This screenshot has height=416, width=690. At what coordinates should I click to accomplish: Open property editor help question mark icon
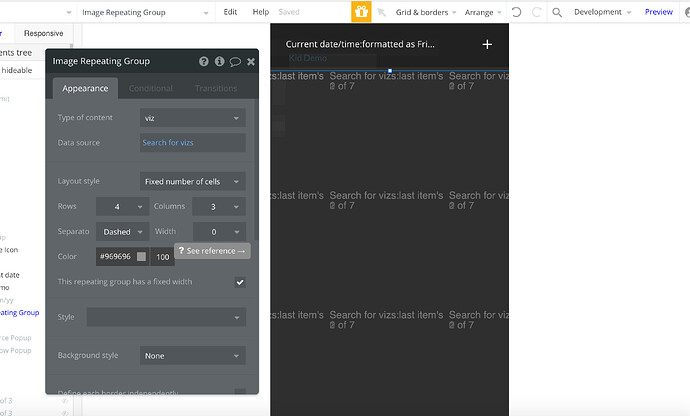(x=203, y=61)
